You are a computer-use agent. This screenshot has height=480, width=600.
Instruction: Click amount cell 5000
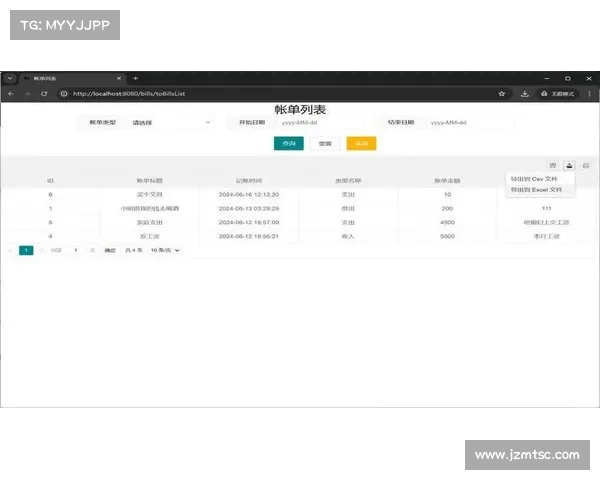[x=447, y=236]
